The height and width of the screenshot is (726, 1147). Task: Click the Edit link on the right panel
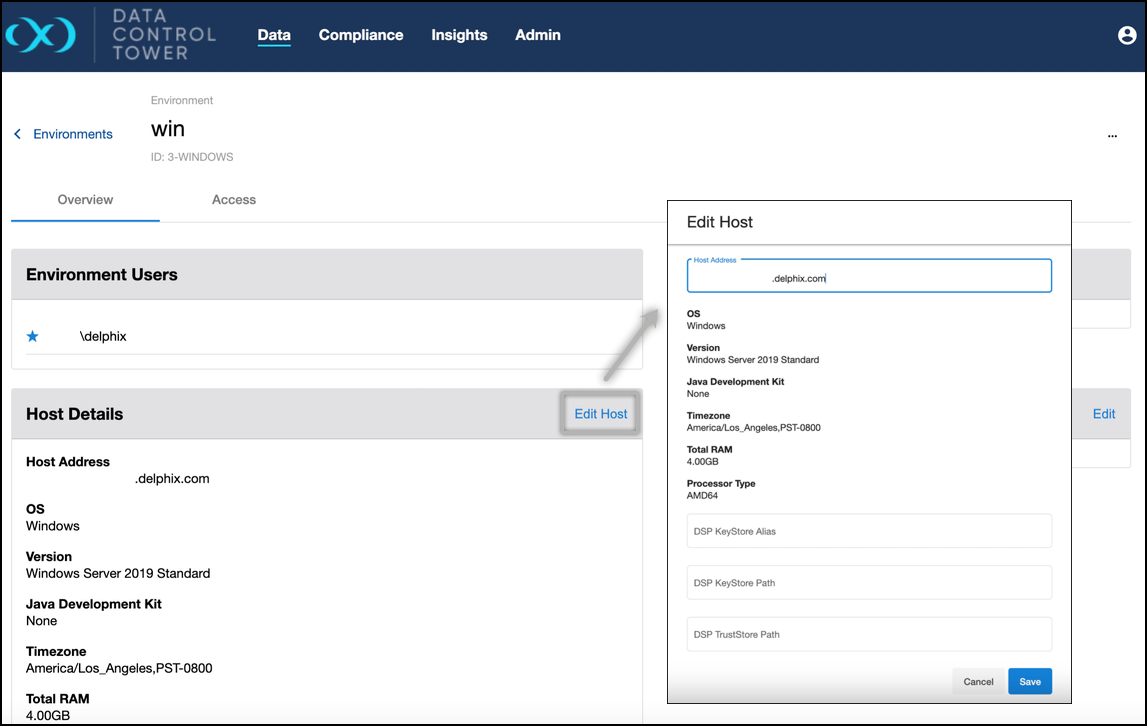1104,414
